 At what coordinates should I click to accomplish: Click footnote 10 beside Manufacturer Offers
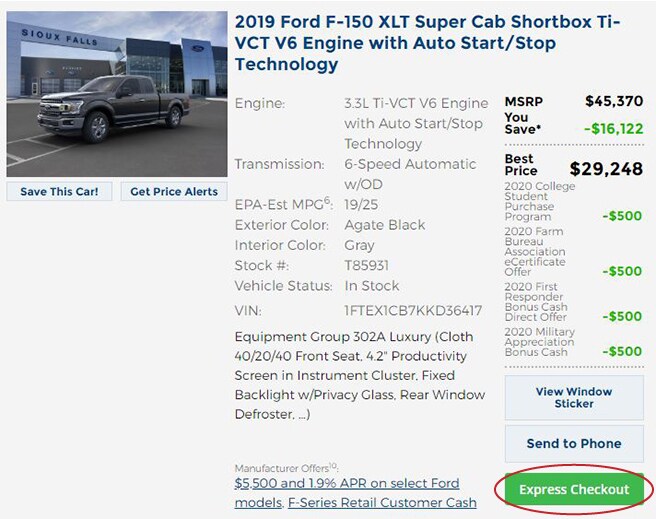tap(333, 465)
